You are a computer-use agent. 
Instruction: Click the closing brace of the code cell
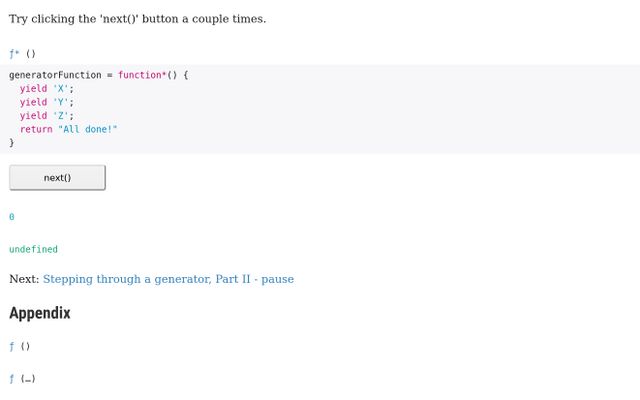click(x=11, y=142)
